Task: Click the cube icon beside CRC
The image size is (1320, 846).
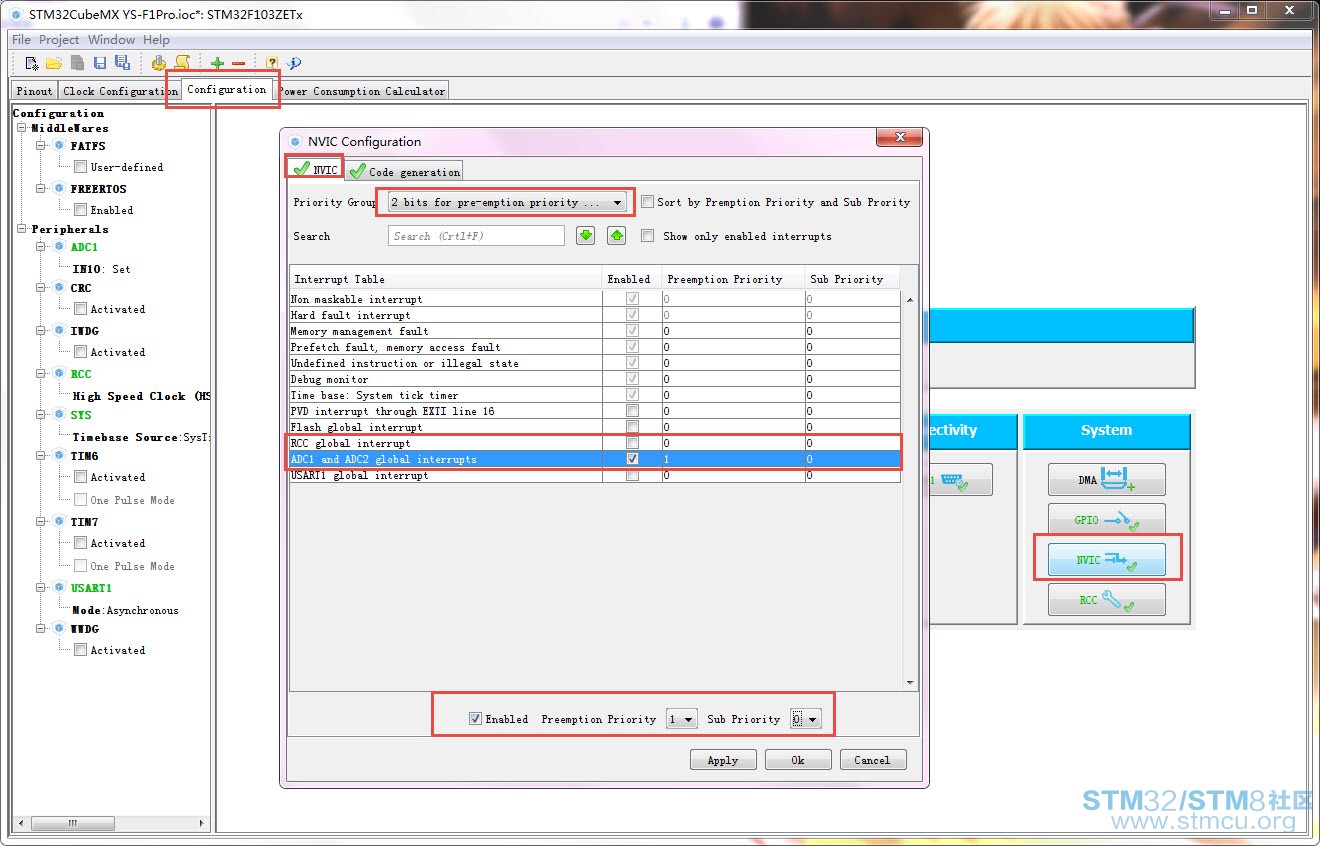Action: (x=59, y=288)
